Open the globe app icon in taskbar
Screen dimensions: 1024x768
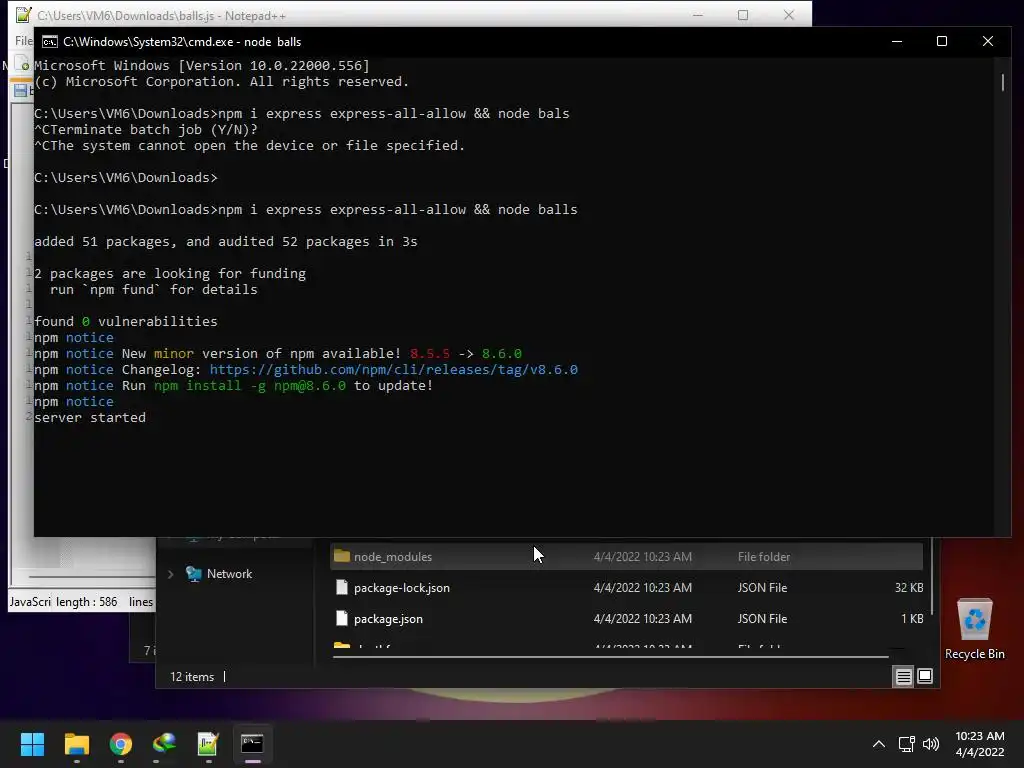pos(164,744)
